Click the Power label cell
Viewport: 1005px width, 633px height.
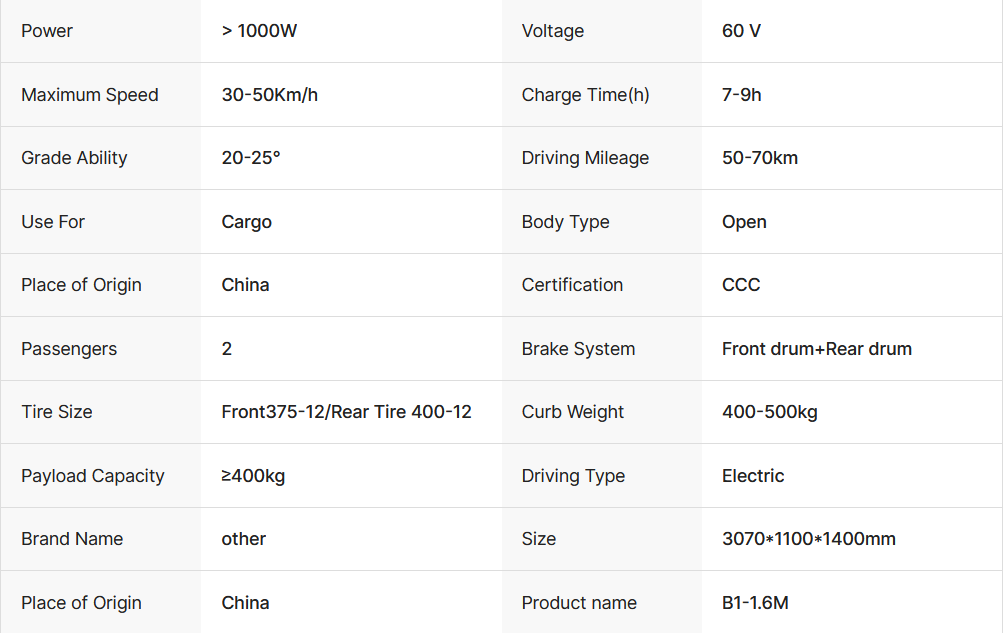click(x=47, y=31)
